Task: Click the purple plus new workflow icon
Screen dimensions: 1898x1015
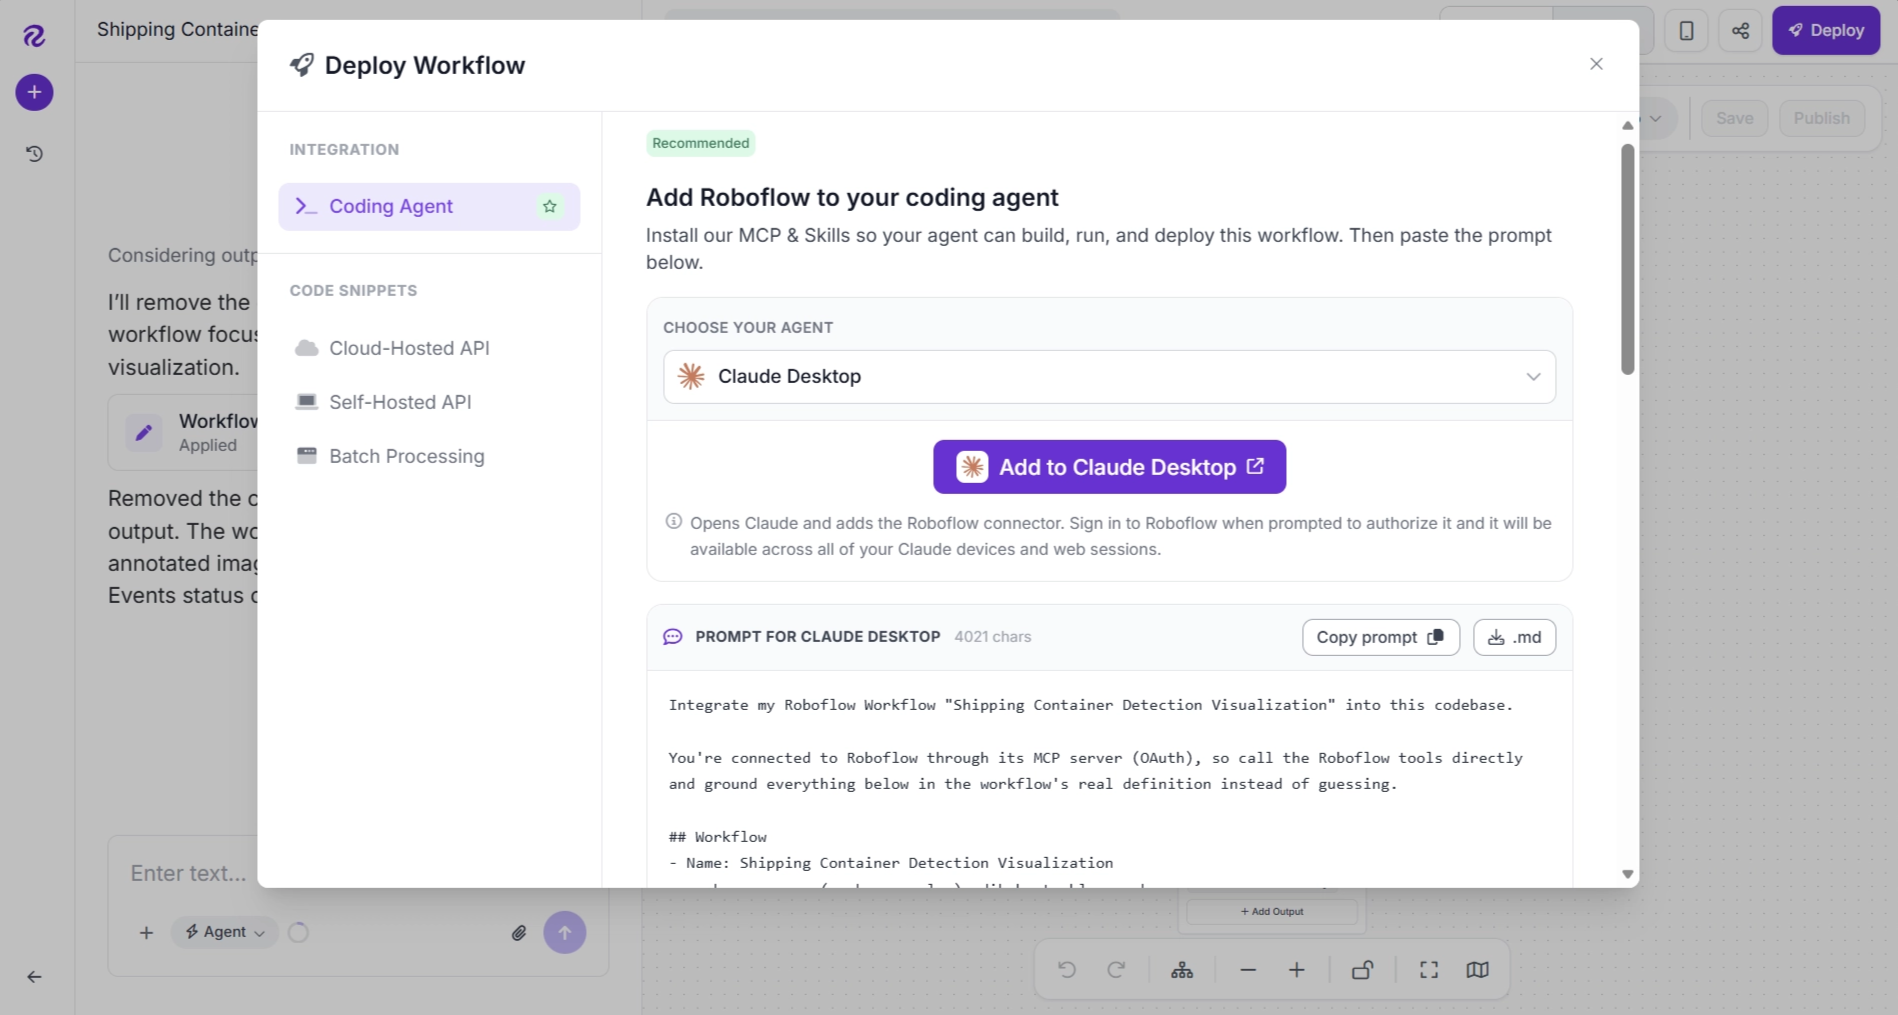Action: pos(34,93)
